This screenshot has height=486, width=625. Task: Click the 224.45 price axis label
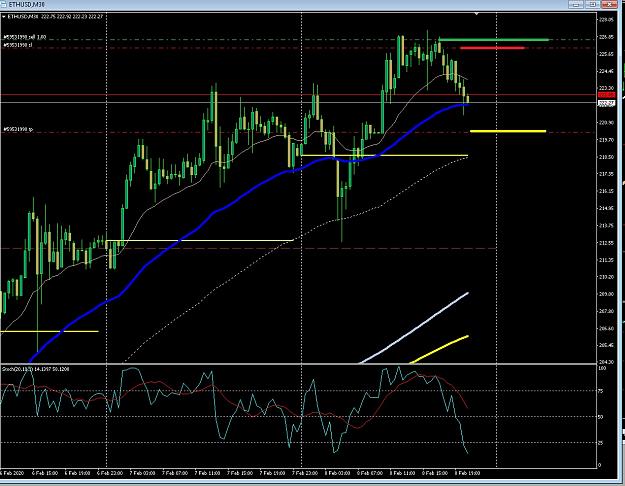pyautogui.click(x=606, y=71)
